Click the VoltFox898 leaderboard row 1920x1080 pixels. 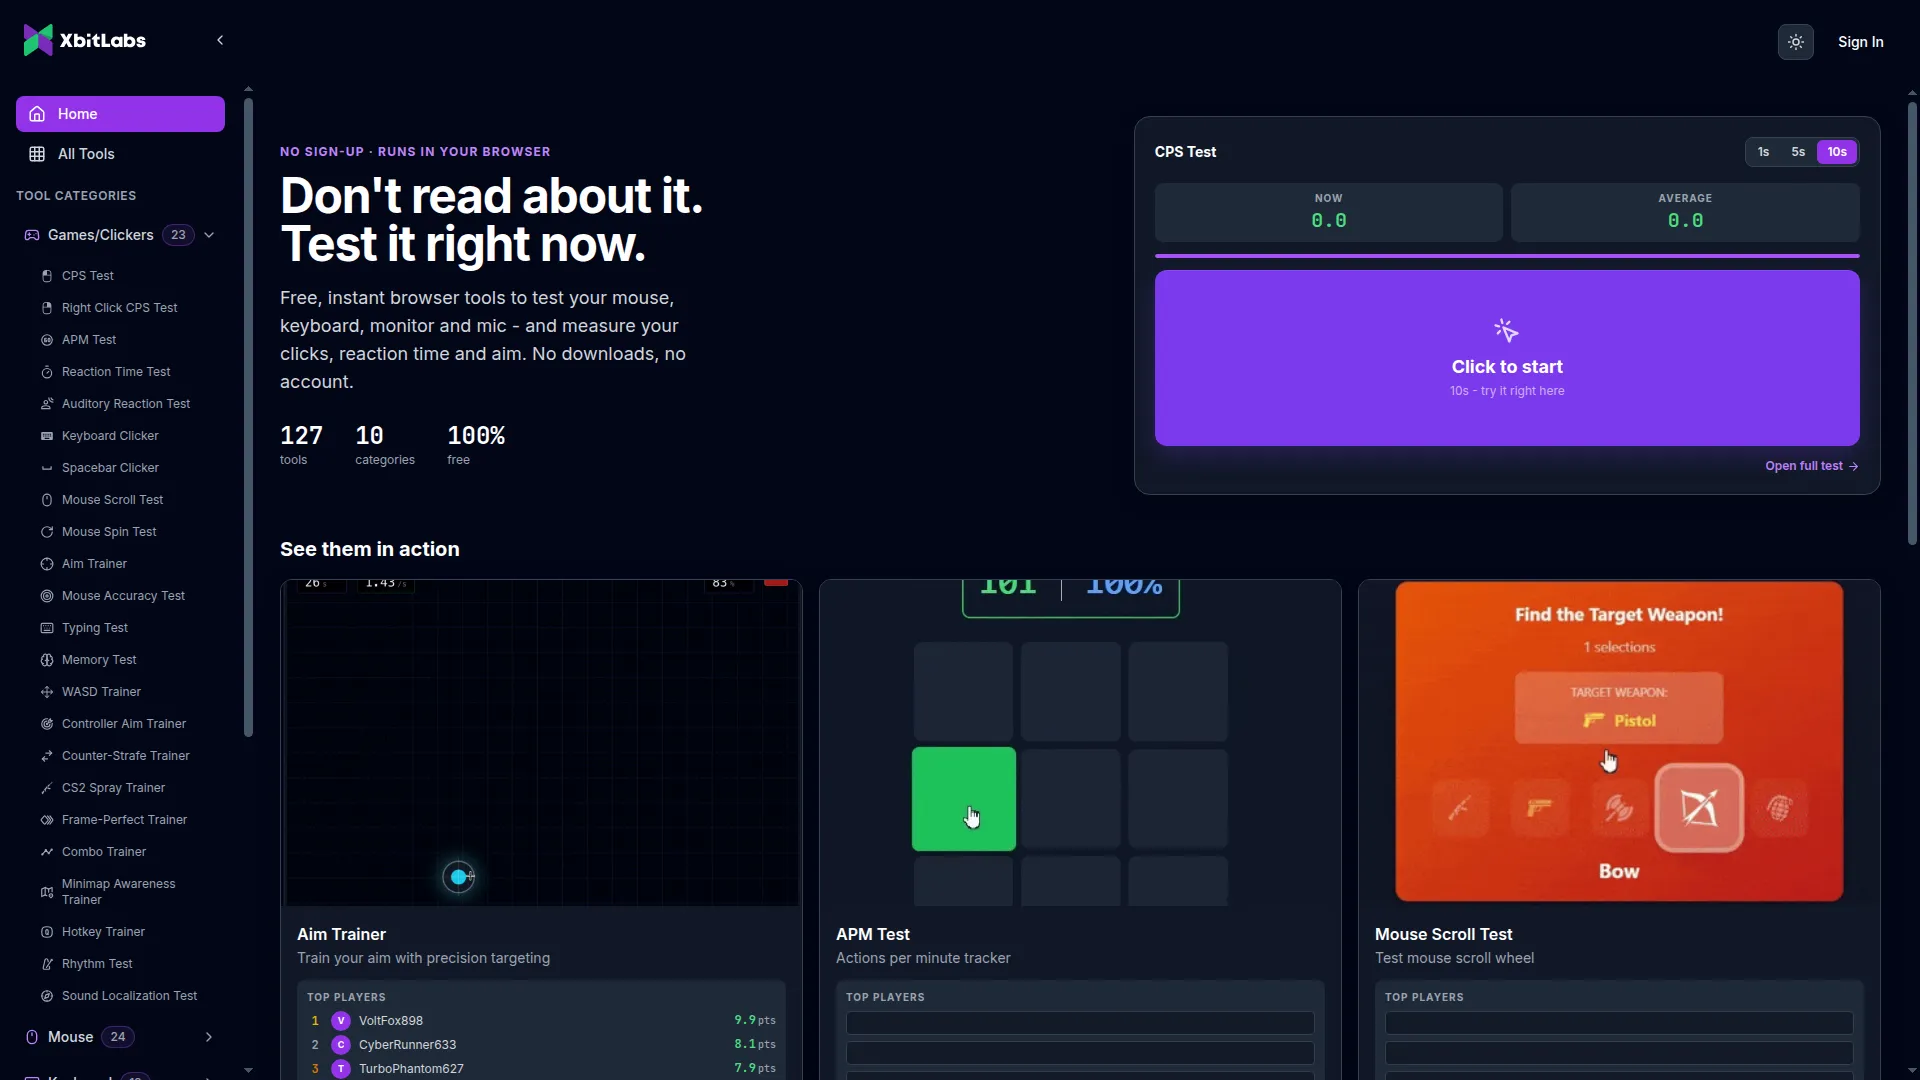click(541, 1021)
